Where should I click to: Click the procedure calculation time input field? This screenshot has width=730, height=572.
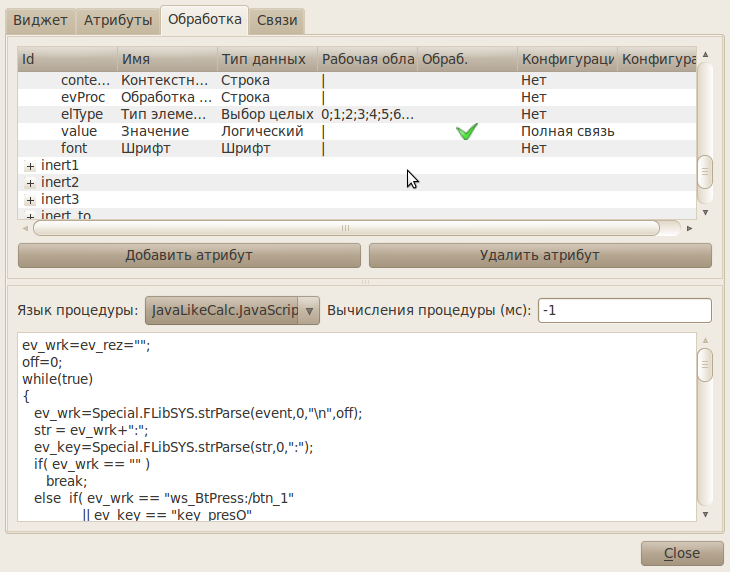[x=624, y=311]
